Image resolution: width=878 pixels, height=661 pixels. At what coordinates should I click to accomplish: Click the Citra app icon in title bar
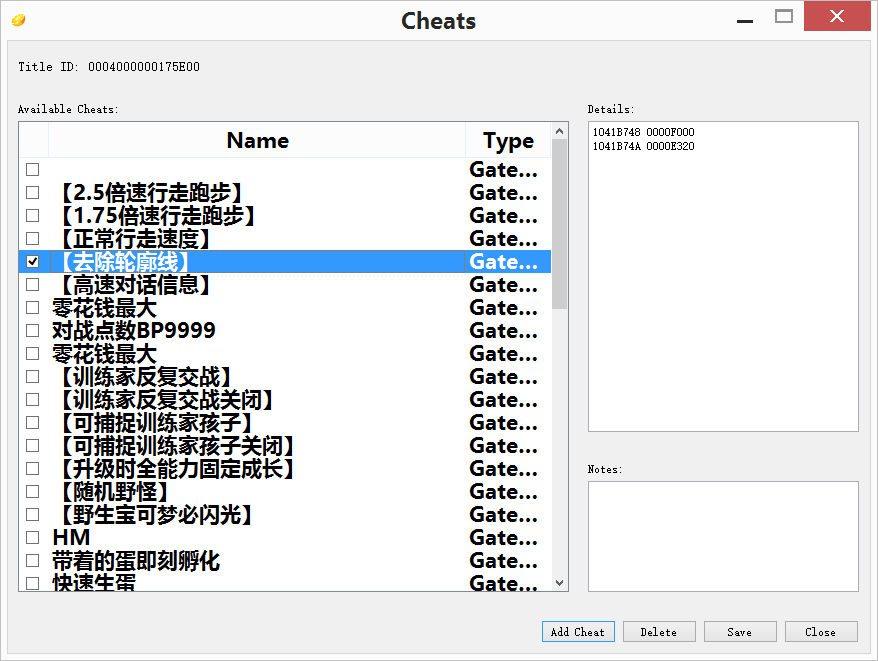(18, 21)
